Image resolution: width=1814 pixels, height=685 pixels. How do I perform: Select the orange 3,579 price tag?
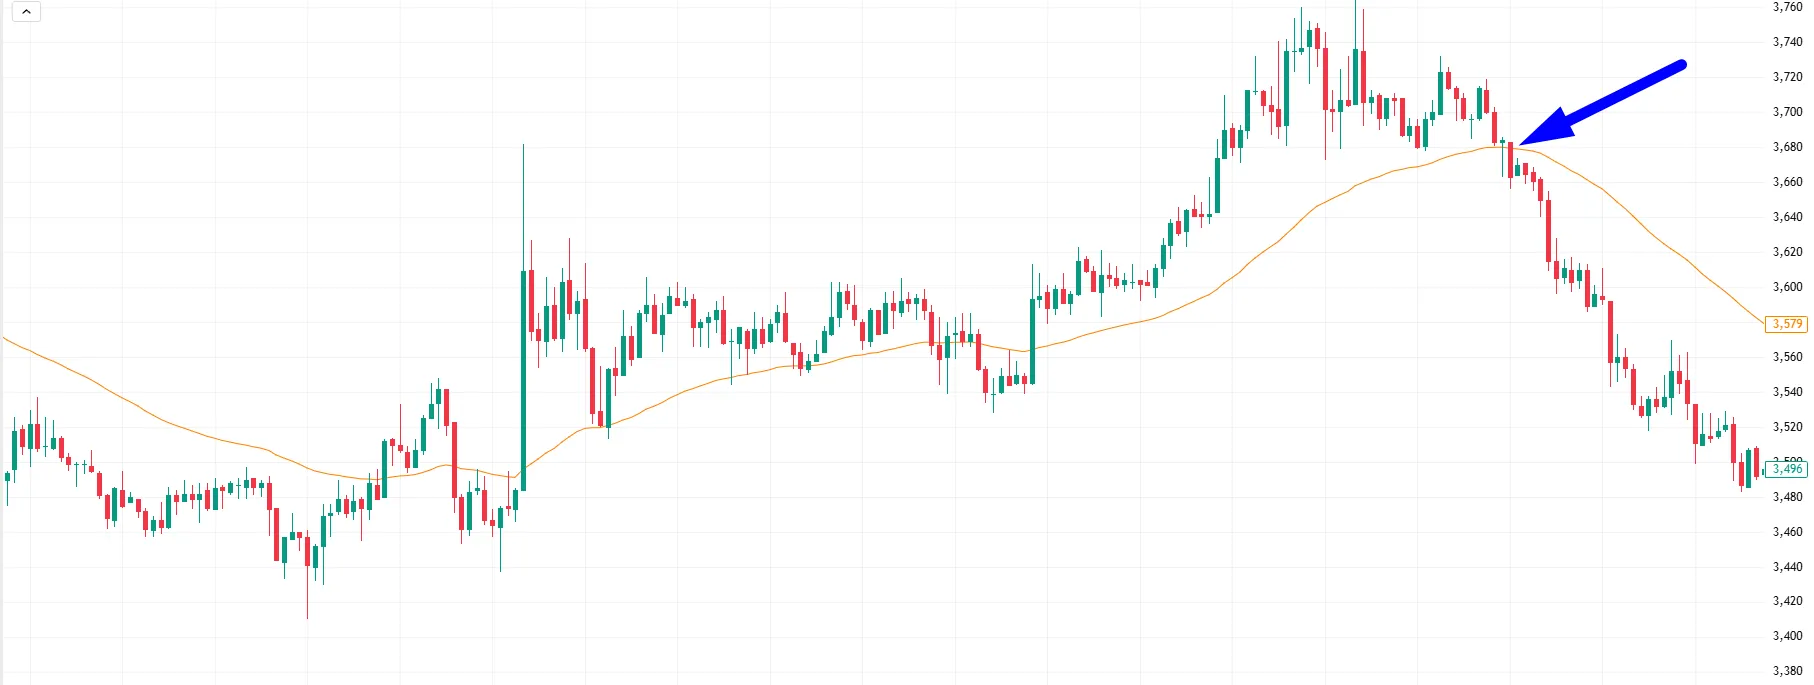click(1787, 324)
